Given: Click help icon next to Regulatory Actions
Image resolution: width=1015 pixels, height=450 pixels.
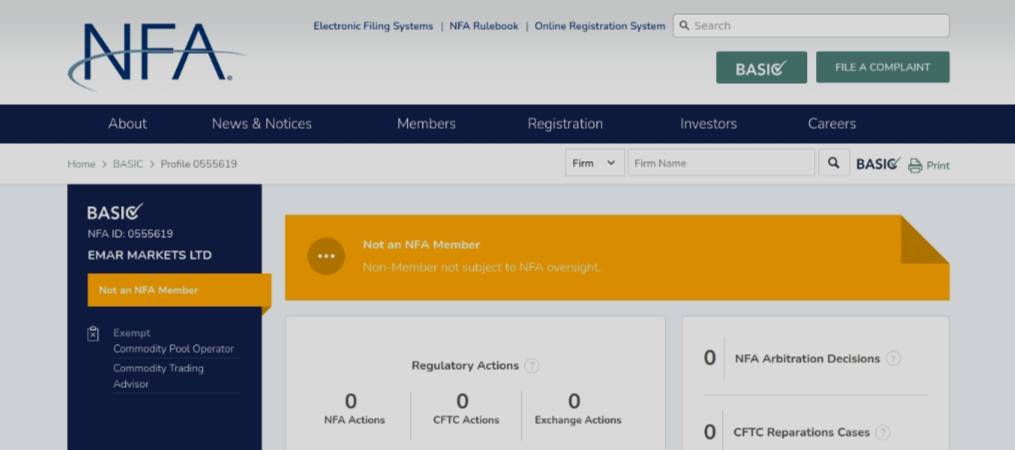Looking at the screenshot, I should pos(532,366).
